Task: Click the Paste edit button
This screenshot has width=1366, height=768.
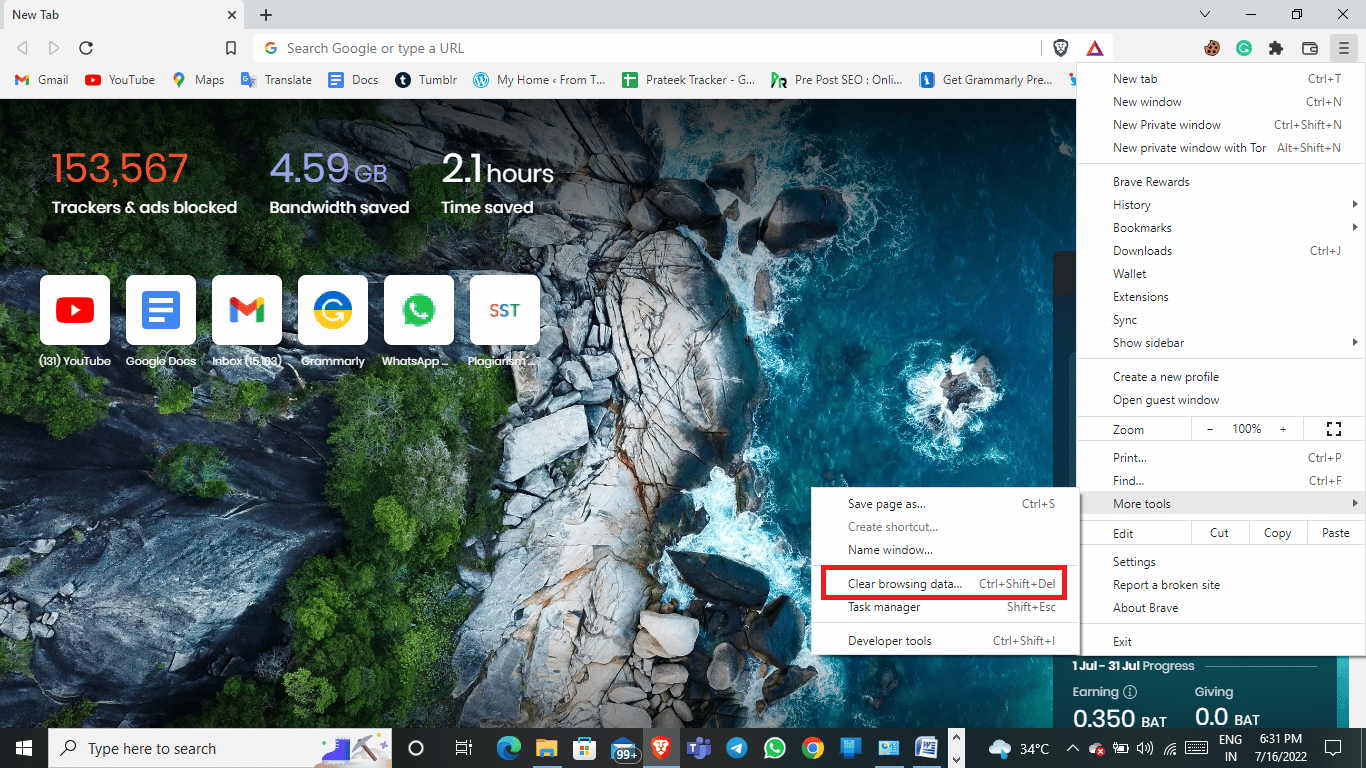Action: click(1336, 533)
